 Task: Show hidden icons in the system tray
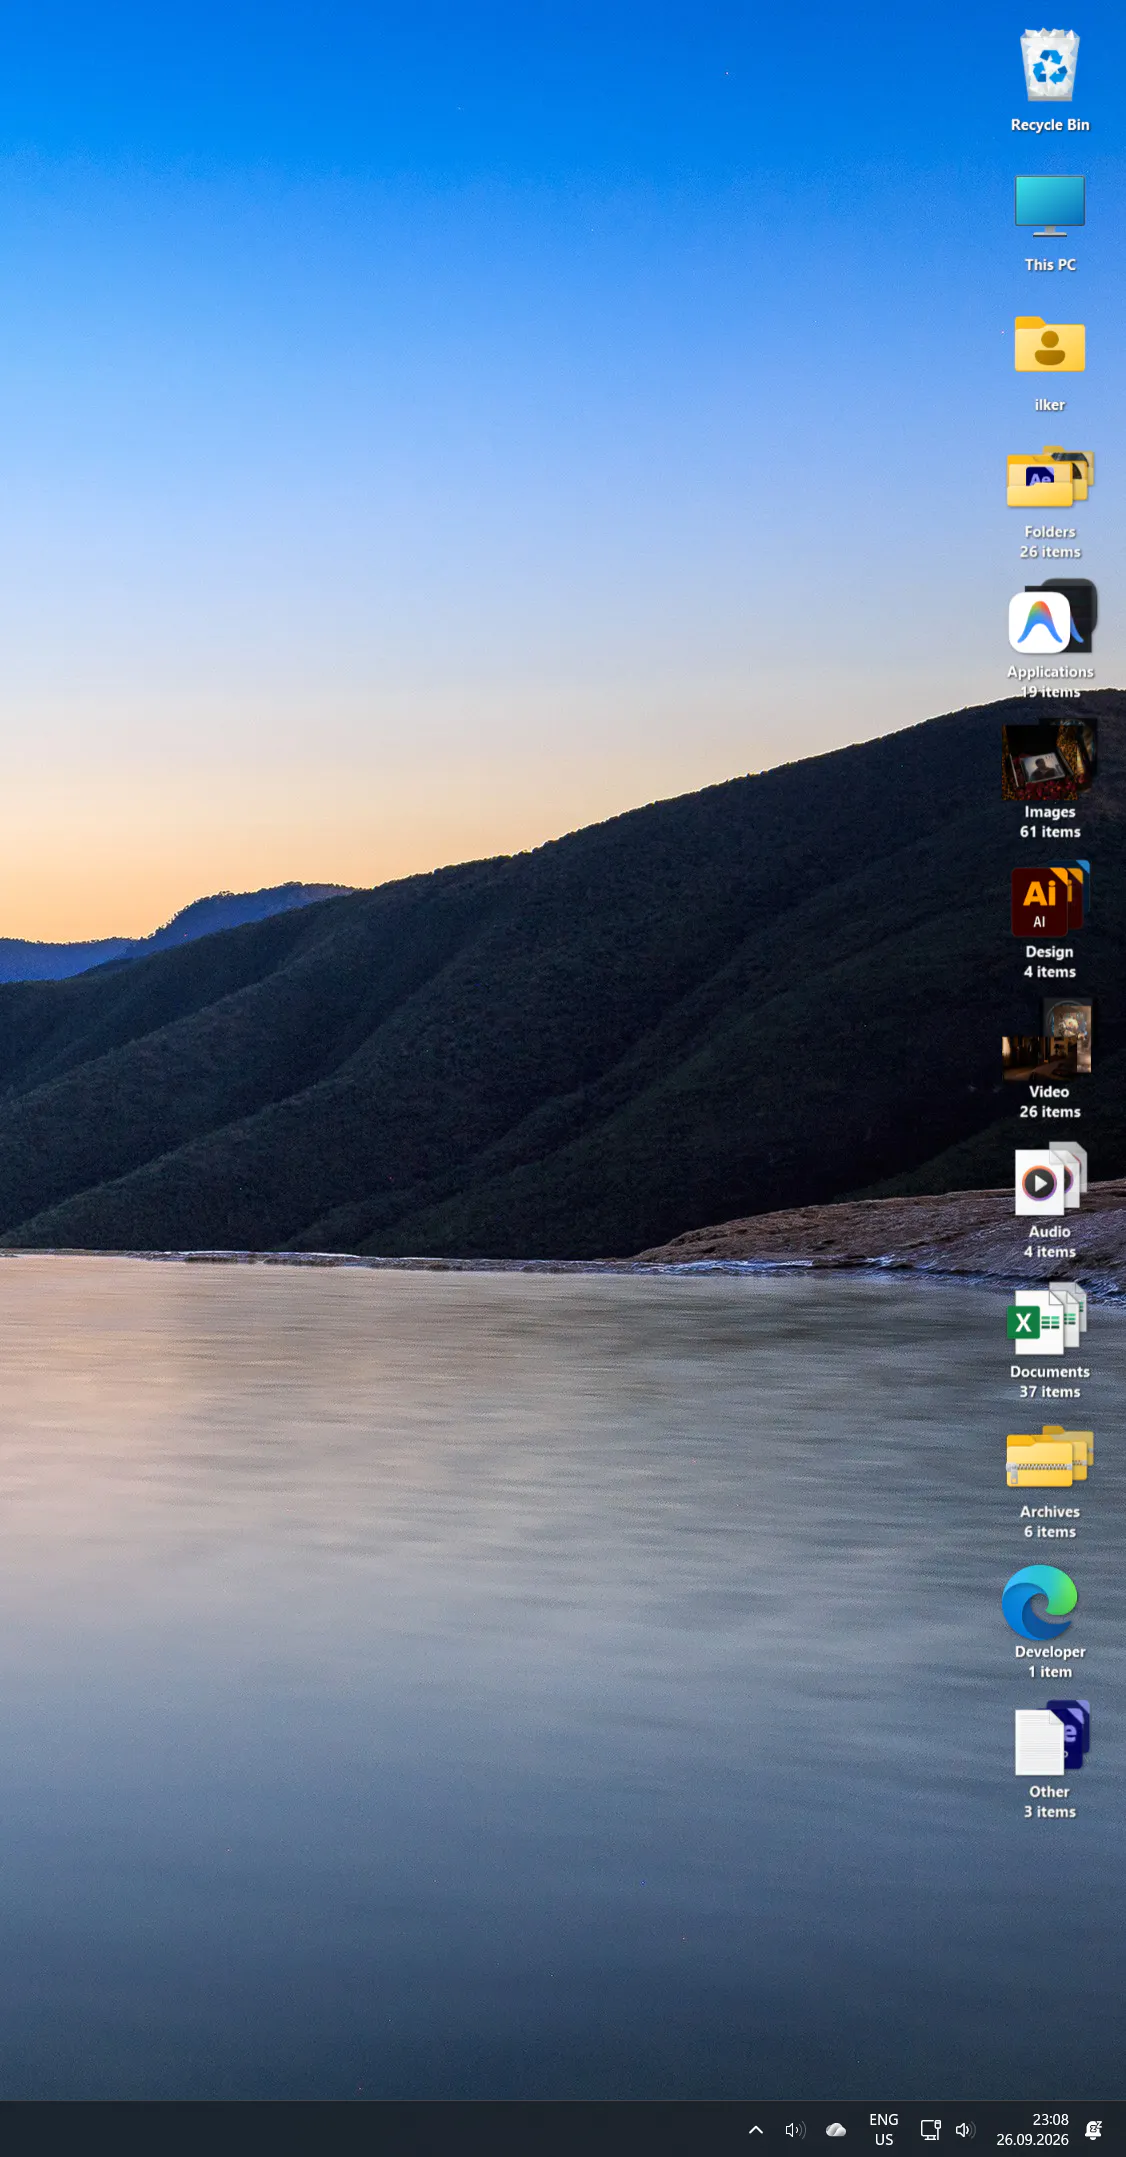[756, 2130]
